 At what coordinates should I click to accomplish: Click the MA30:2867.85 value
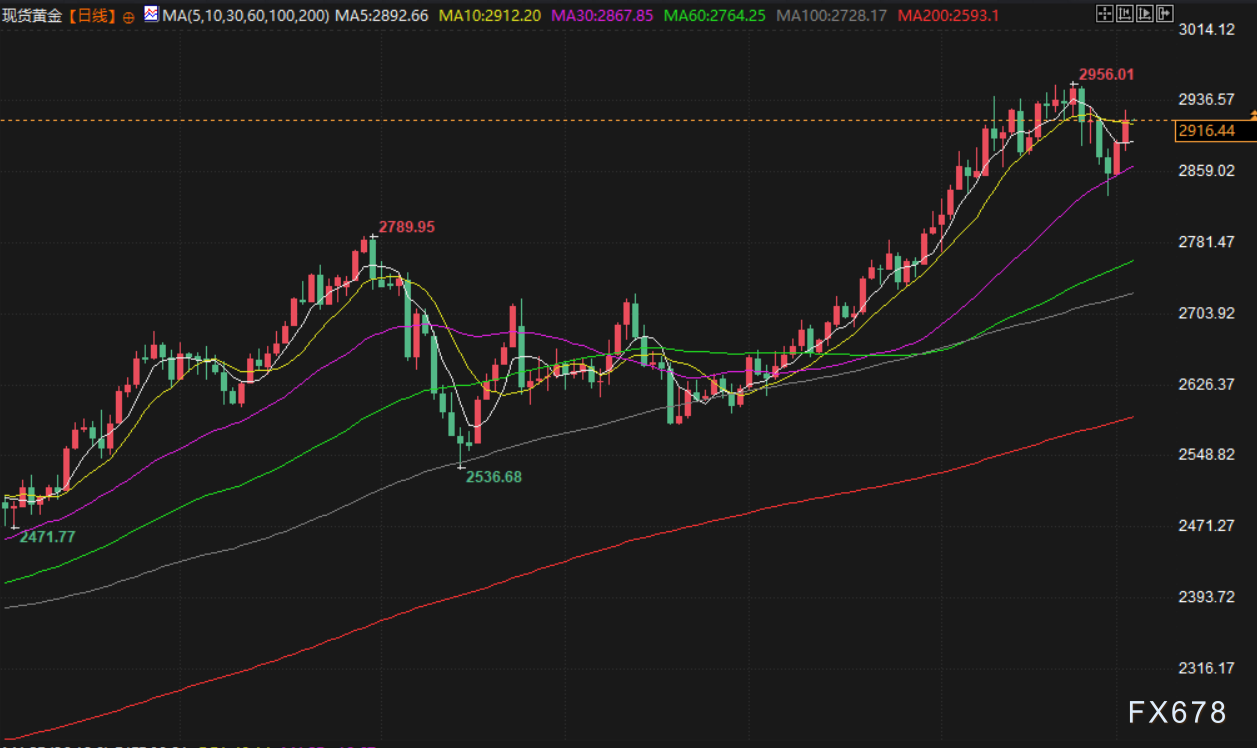tap(602, 16)
